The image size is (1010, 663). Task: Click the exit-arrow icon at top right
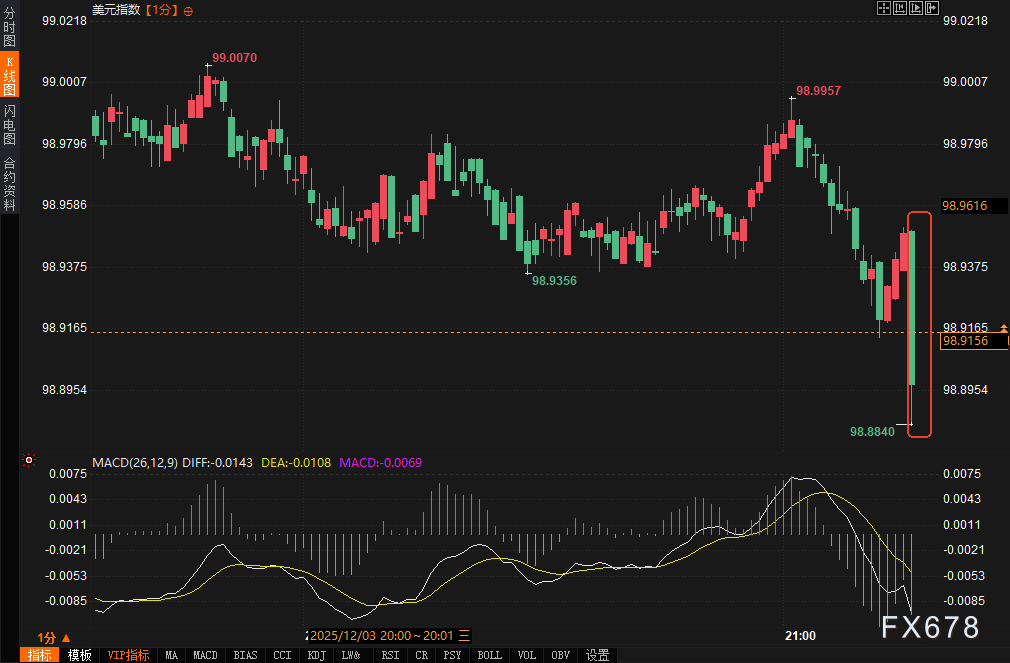tap(932, 8)
